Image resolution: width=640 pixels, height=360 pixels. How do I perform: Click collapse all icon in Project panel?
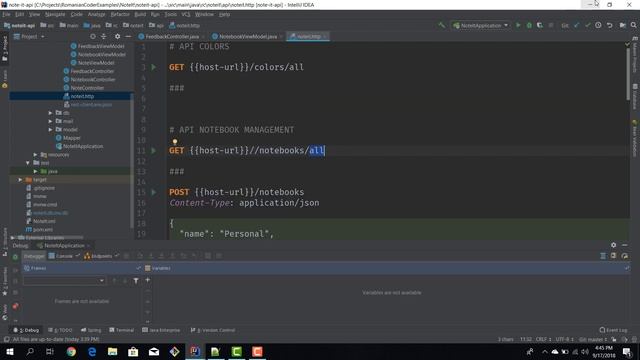point(104,36)
